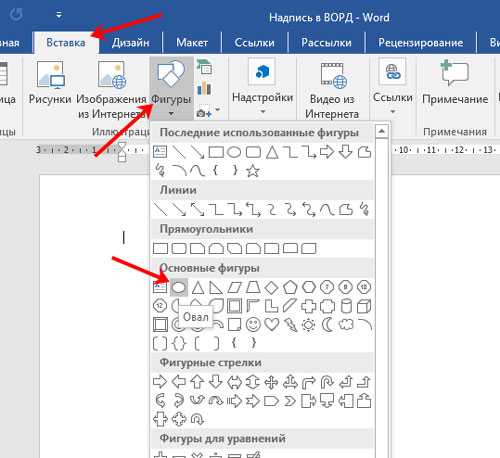This screenshot has height=458, width=500.
Task: Pick the lightning bolt shape
Action: coord(291,324)
